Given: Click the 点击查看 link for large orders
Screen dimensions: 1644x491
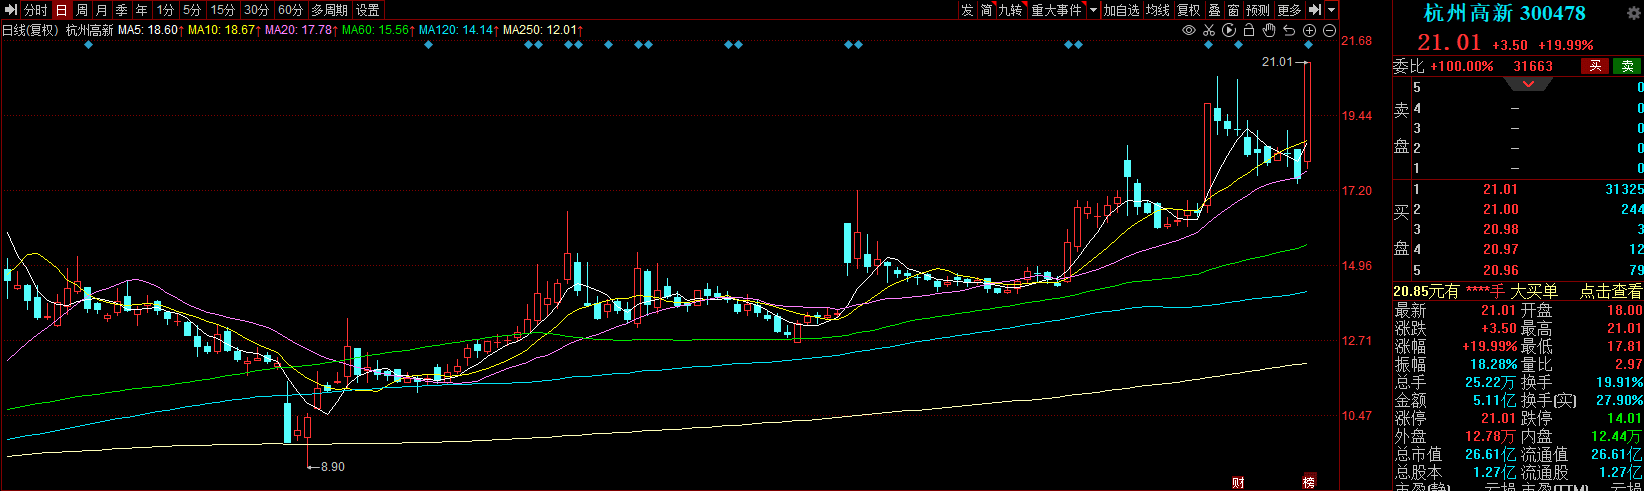Looking at the screenshot, I should tap(1610, 291).
